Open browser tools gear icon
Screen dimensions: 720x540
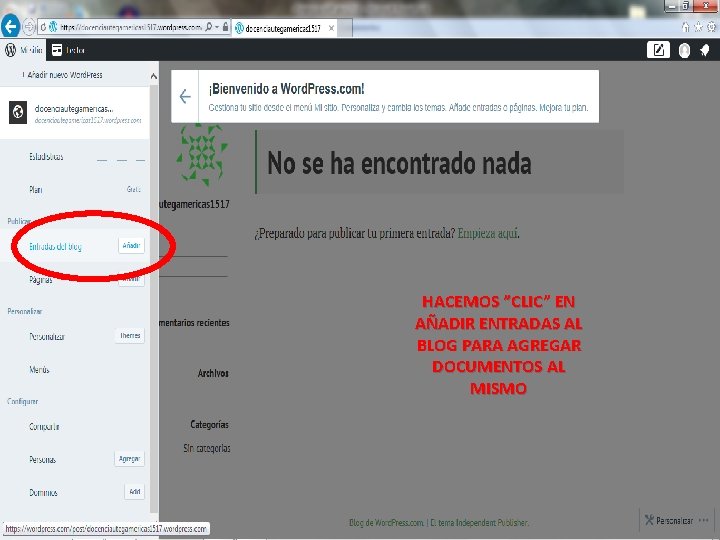[x=711, y=27]
